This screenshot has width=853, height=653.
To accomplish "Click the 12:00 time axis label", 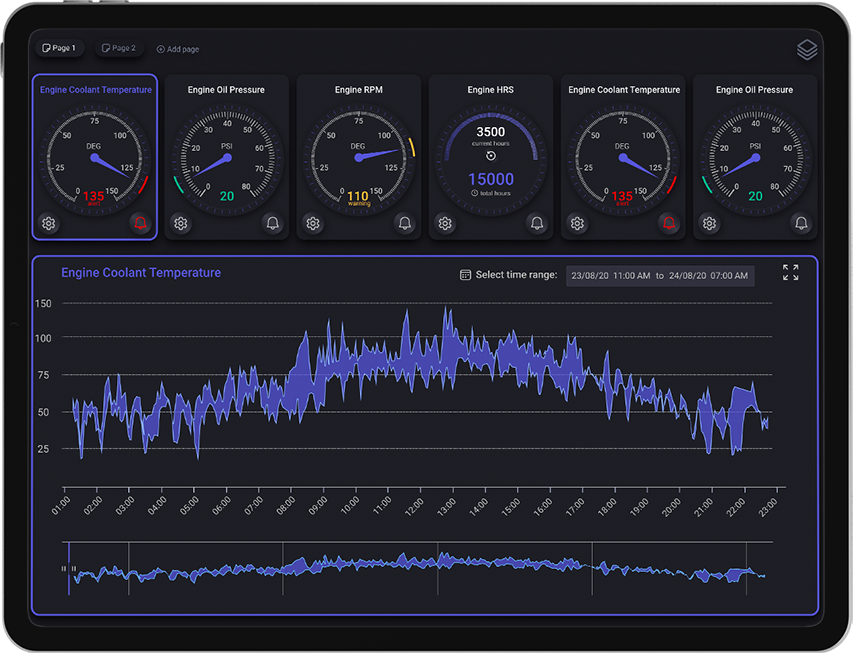I will tap(413, 506).
